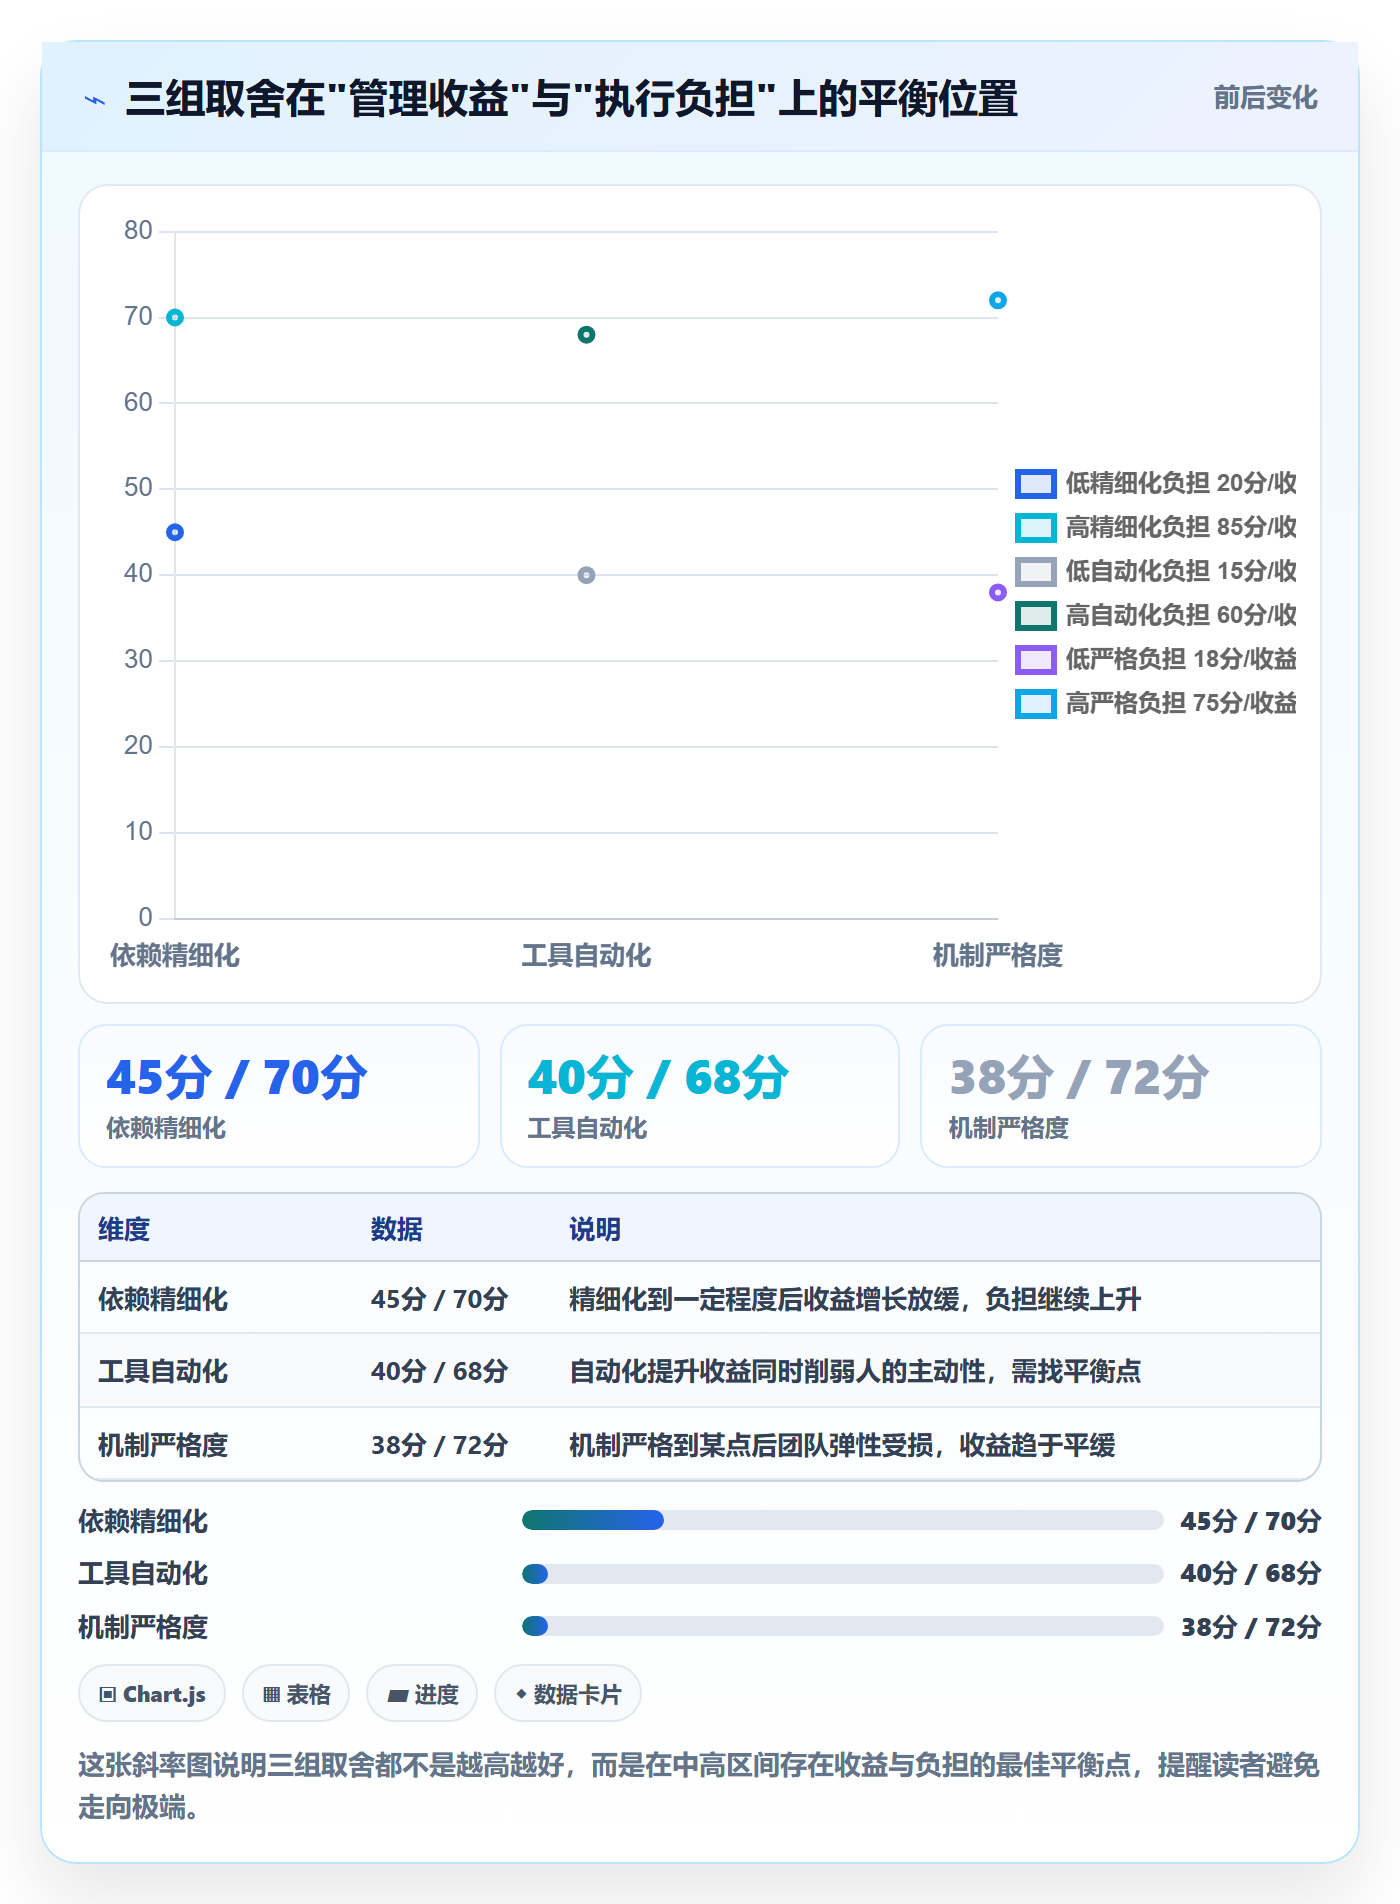The width and height of the screenshot is (1400, 1904).
Task: Toggle the 低精细化负担 20分 legend swatch
Action: tap(1035, 484)
